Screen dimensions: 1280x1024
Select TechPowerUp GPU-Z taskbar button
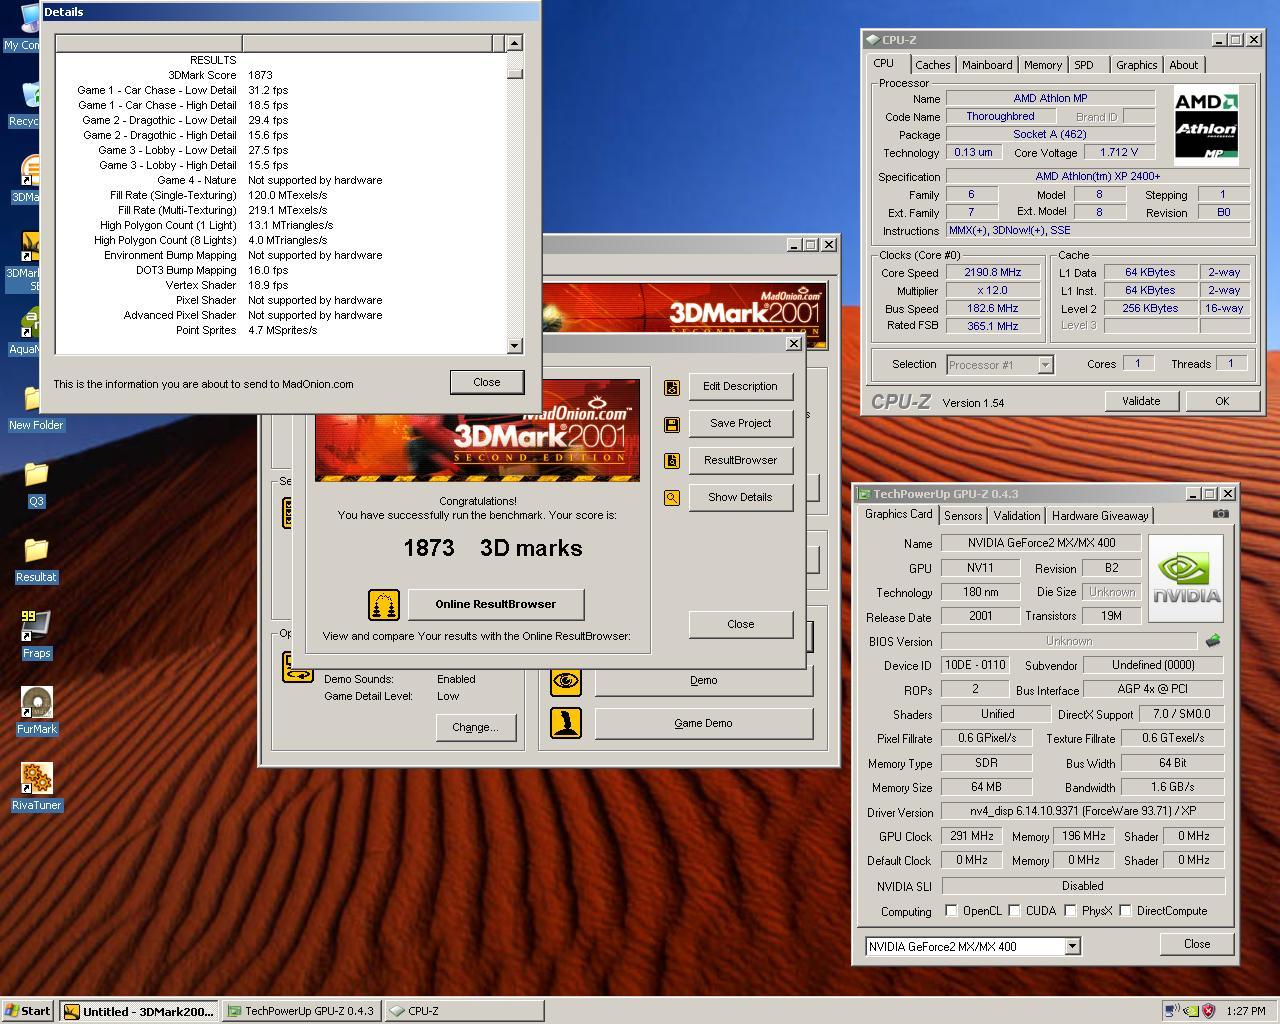(x=301, y=1011)
